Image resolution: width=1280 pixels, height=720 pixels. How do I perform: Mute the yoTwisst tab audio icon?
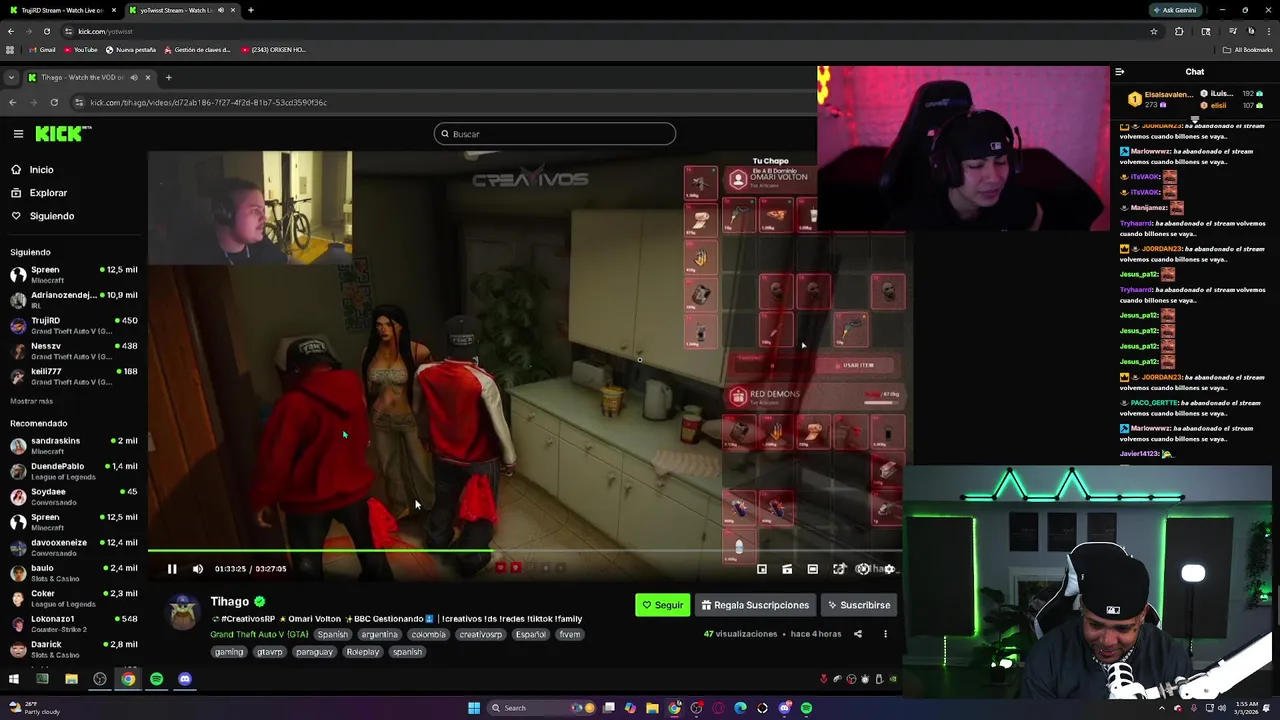click(x=219, y=10)
